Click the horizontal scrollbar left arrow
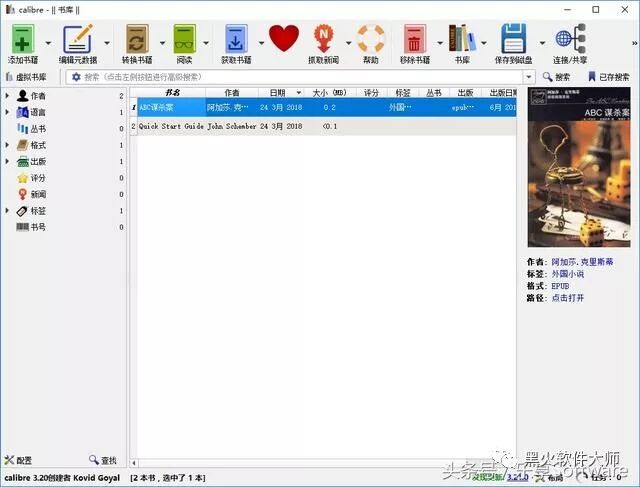Screen dimensions: 640x487 pos(133,463)
